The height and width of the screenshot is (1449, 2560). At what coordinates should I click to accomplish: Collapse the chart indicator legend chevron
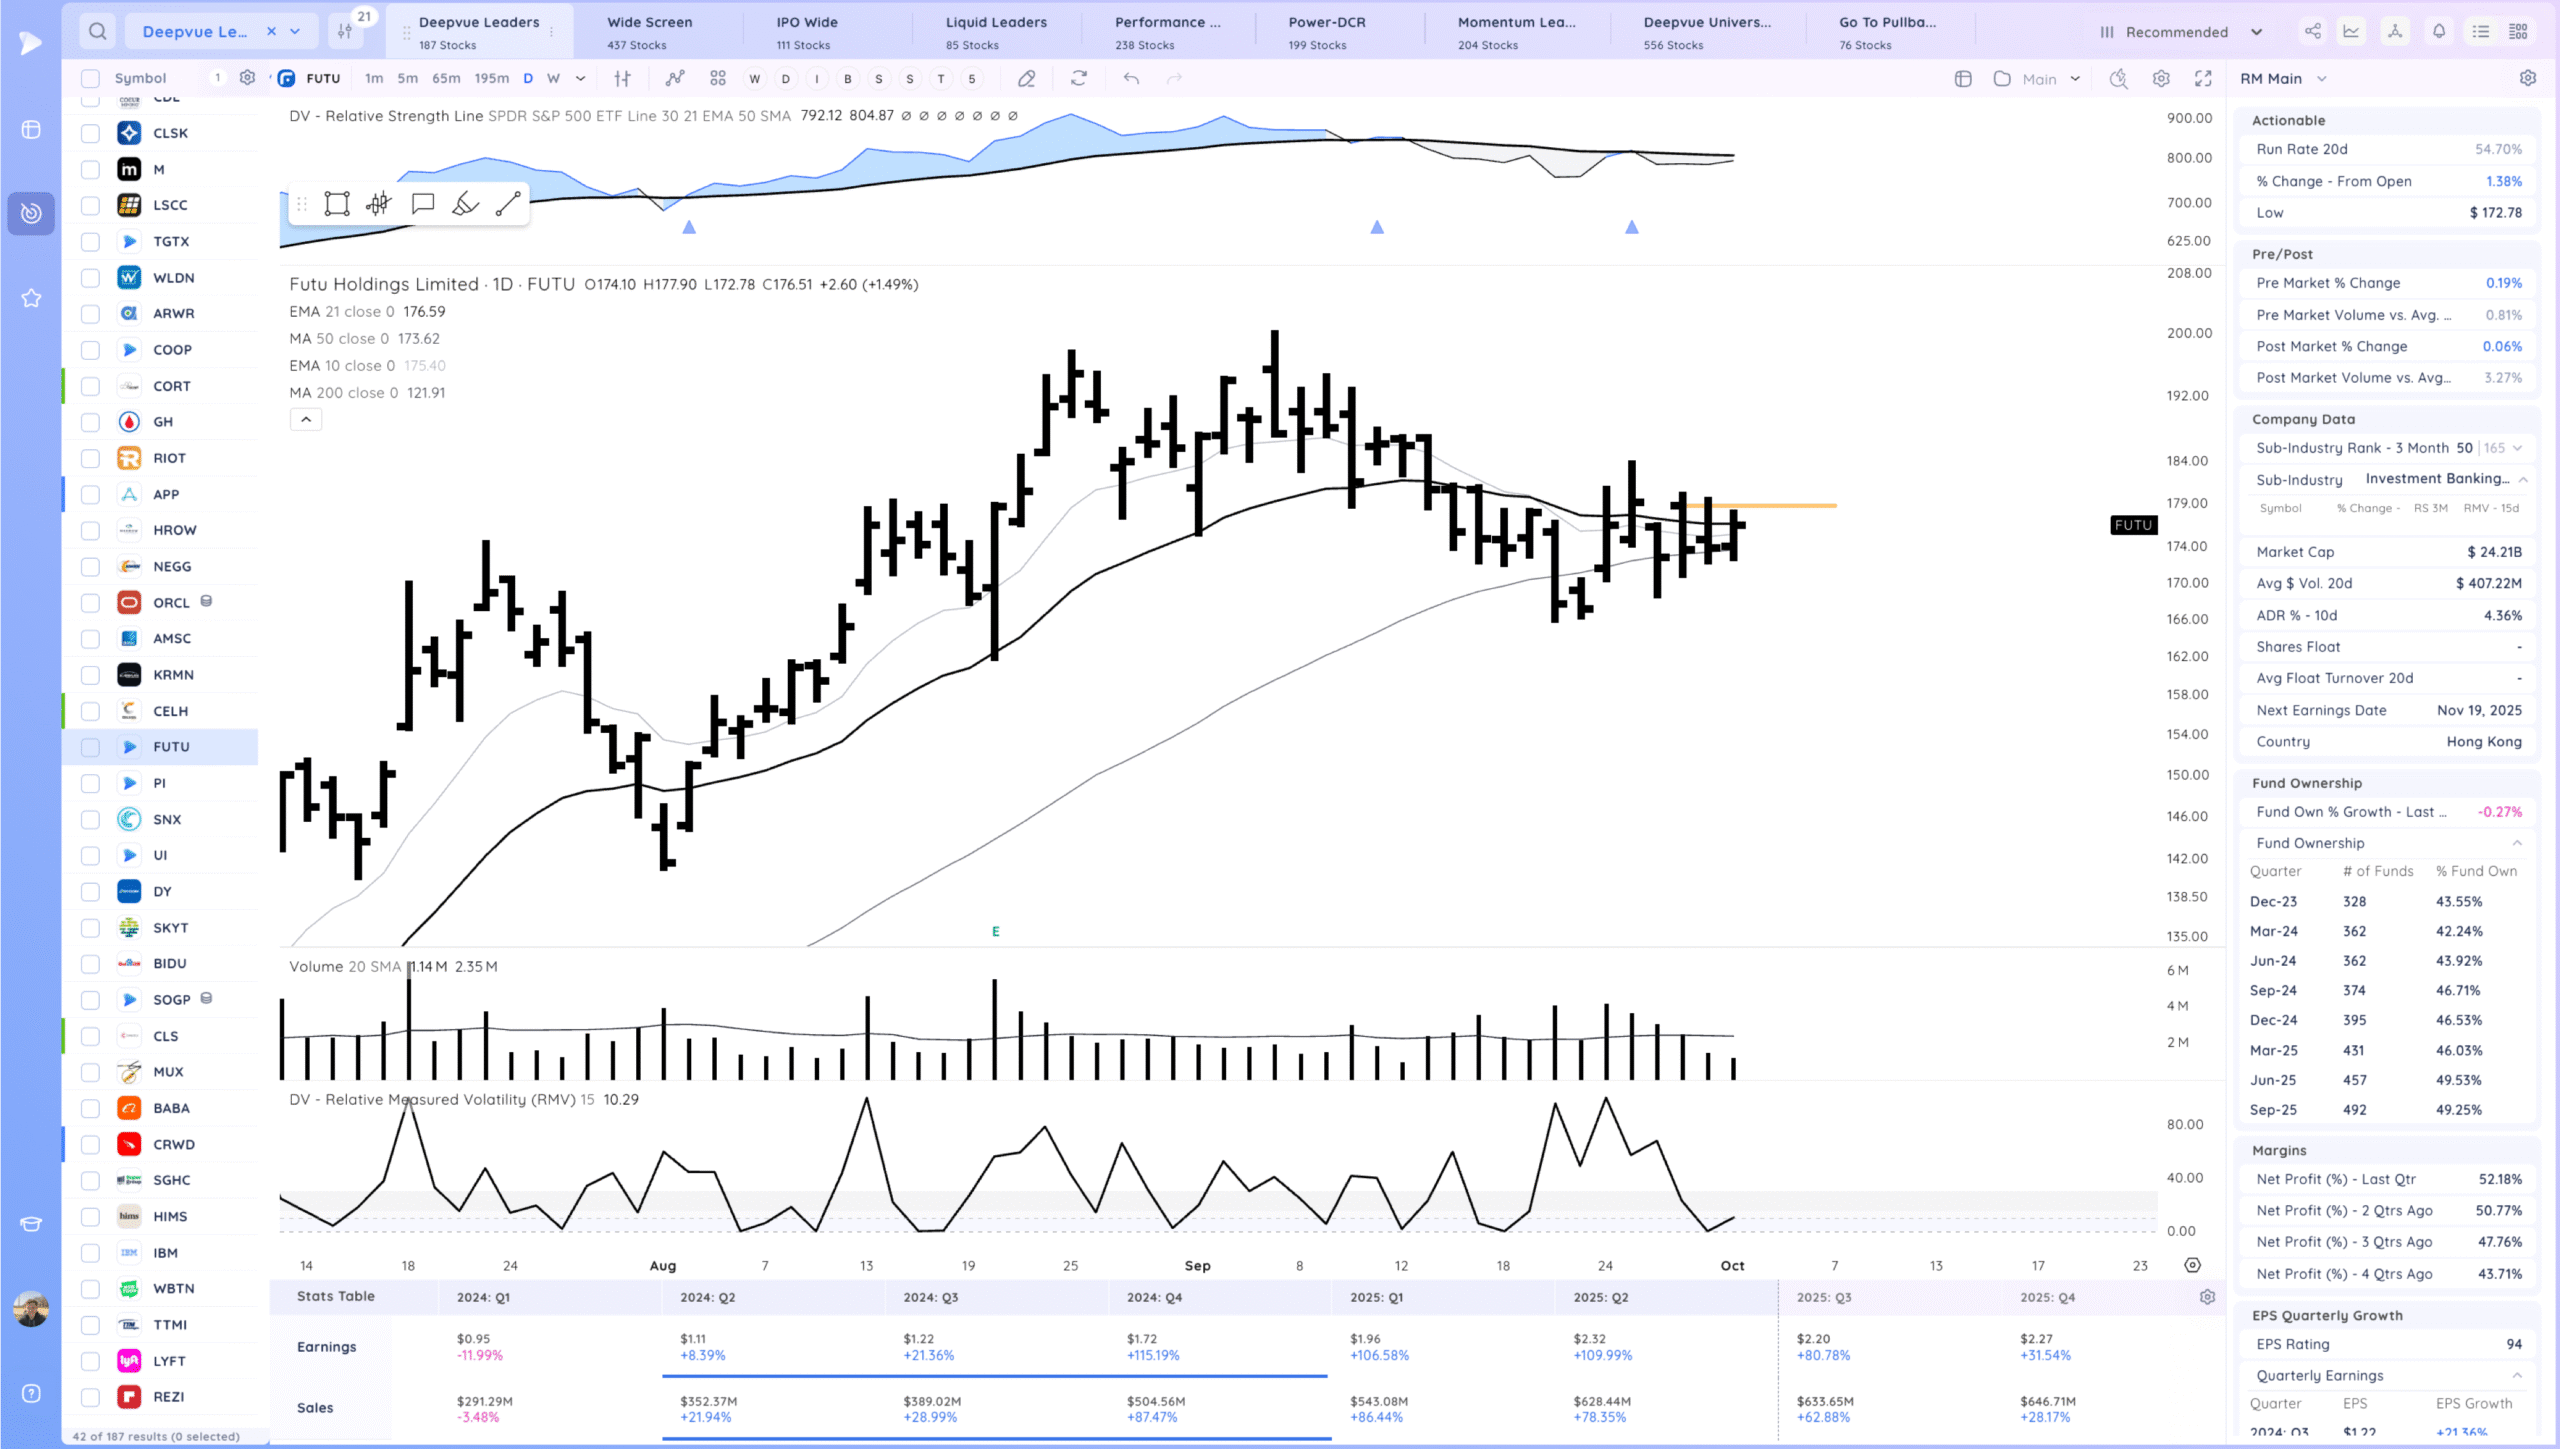[x=306, y=420]
